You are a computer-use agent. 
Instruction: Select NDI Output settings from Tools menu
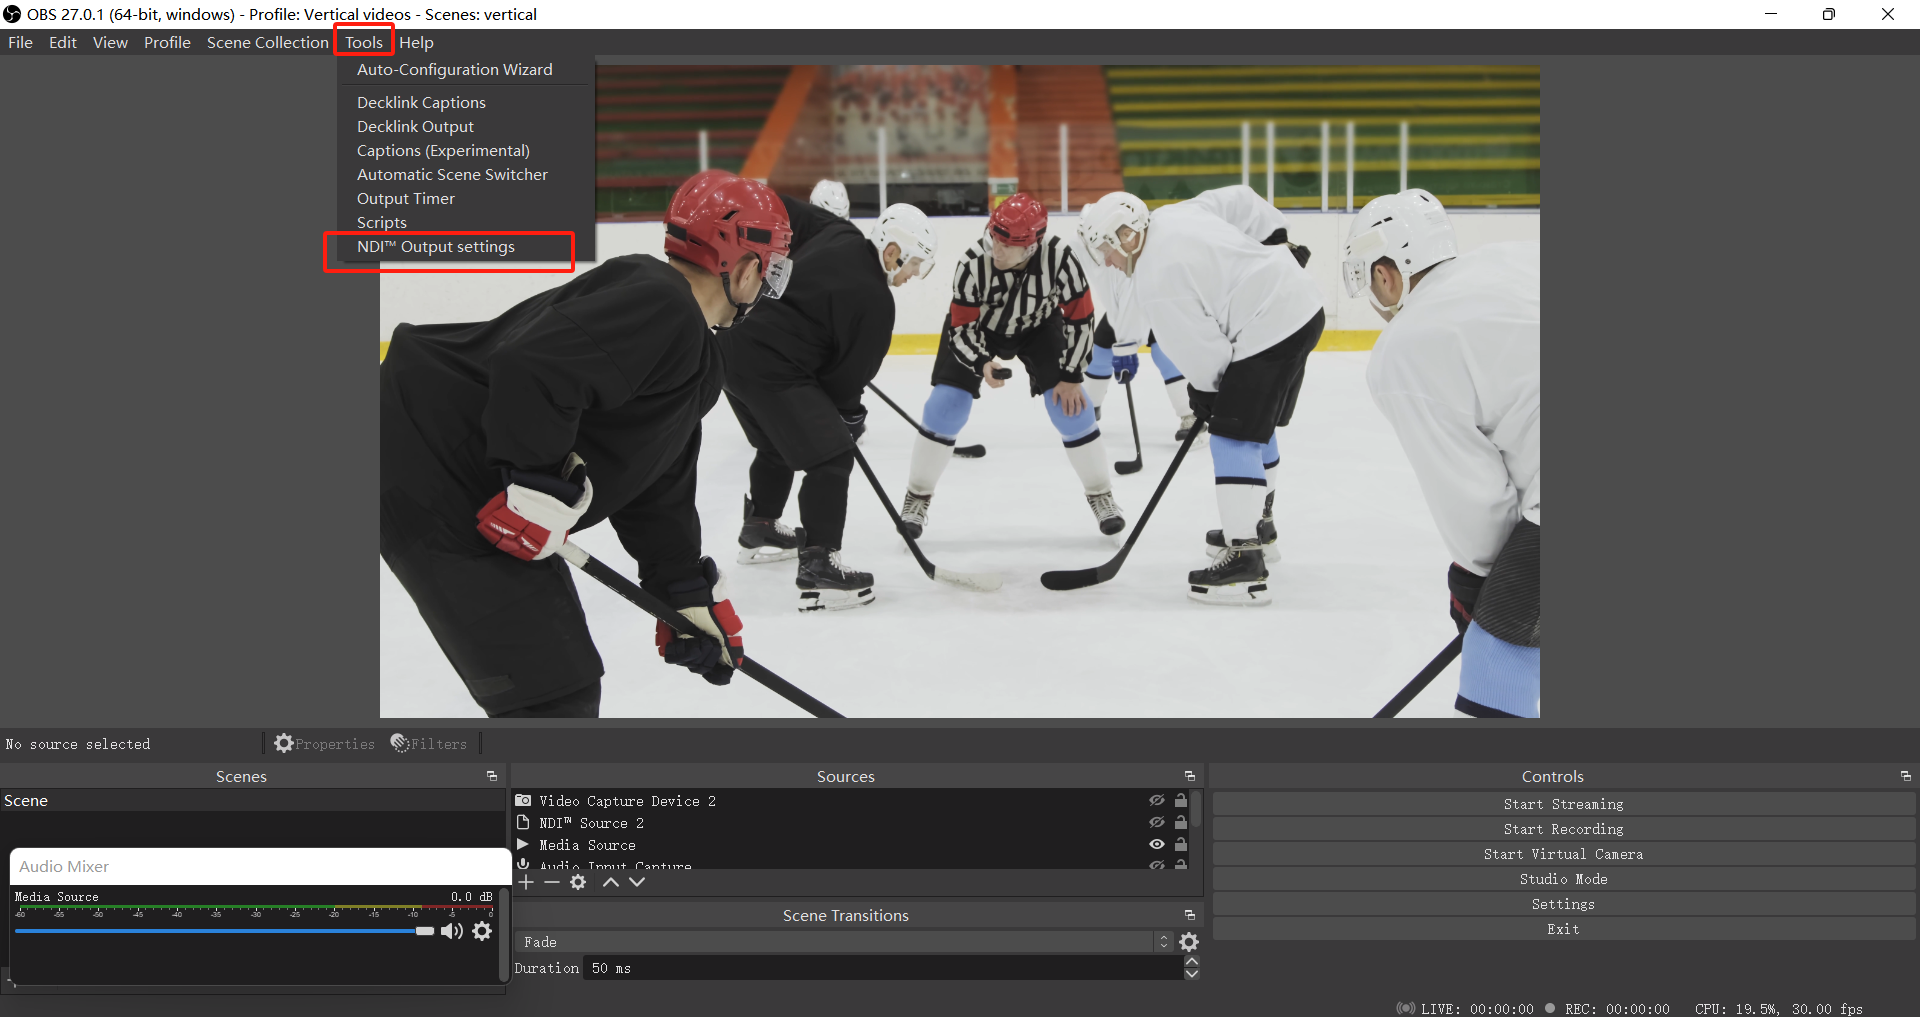[x=435, y=246]
